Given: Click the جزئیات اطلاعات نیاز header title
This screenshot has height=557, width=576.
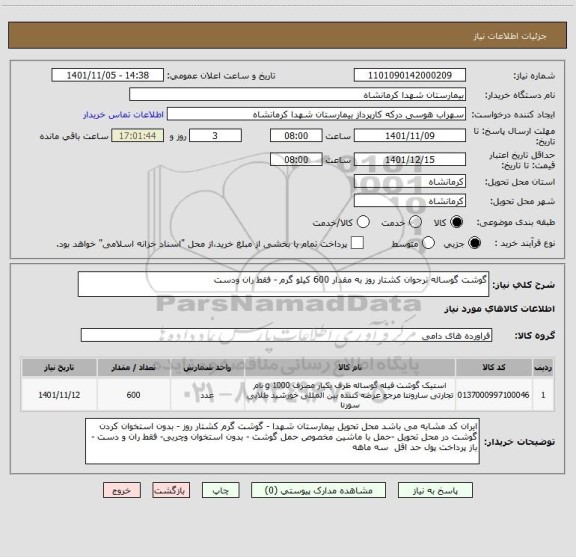Looking at the screenshot, I should [510, 36].
